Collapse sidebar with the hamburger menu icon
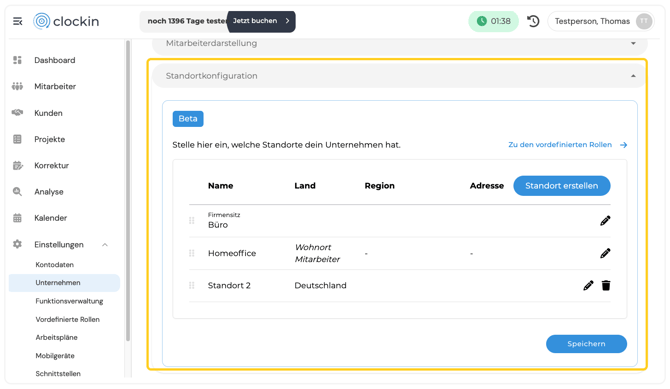Image resolution: width=670 pixels, height=389 pixels. (18, 21)
